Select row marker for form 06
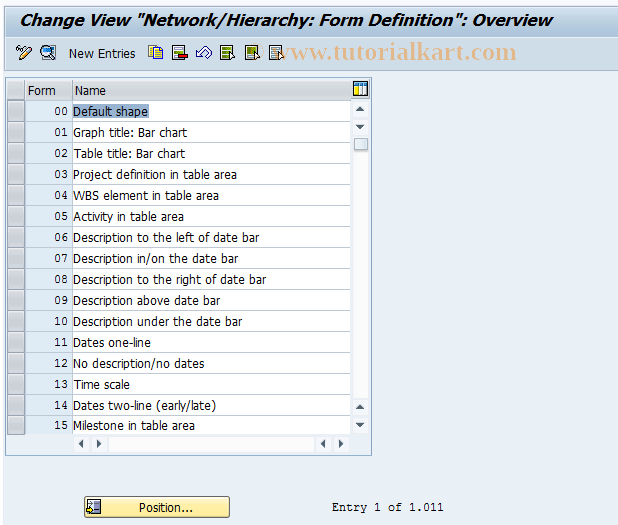 pyautogui.click(x=16, y=237)
